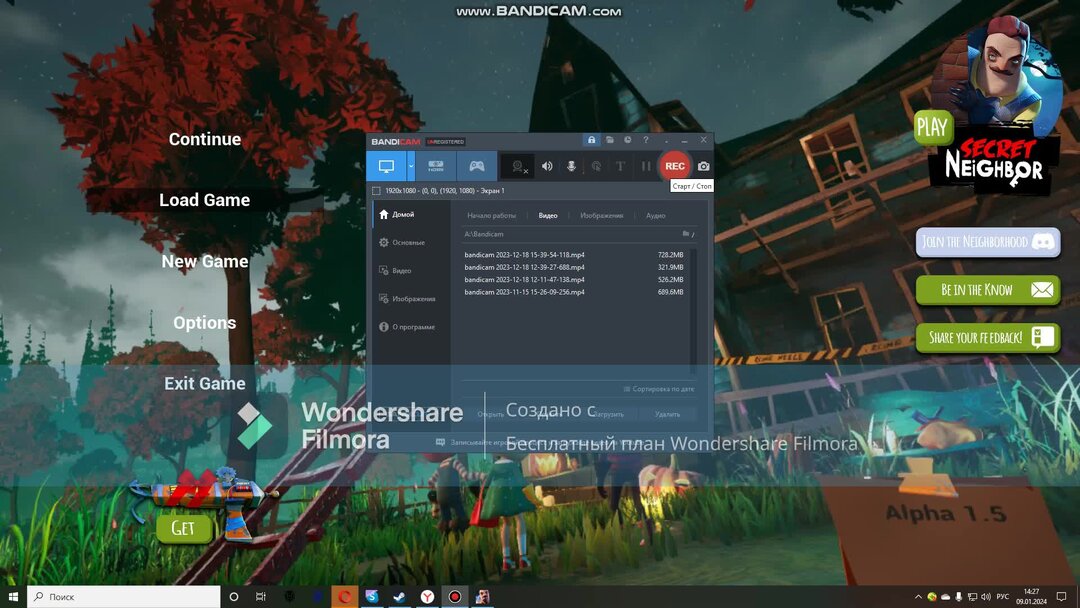Click Join the Neighborhood Discord button
This screenshot has height=608, width=1080.
click(x=988, y=242)
